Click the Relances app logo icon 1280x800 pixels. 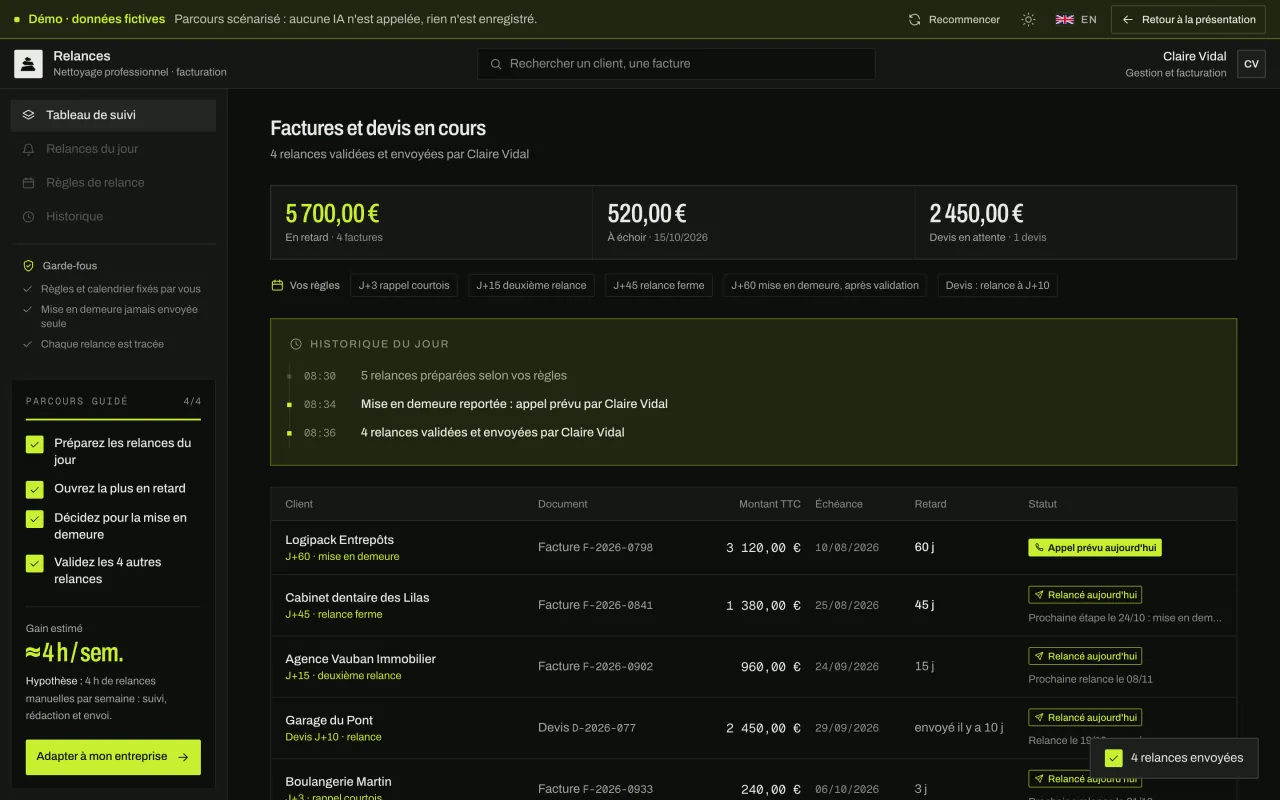(x=28, y=64)
